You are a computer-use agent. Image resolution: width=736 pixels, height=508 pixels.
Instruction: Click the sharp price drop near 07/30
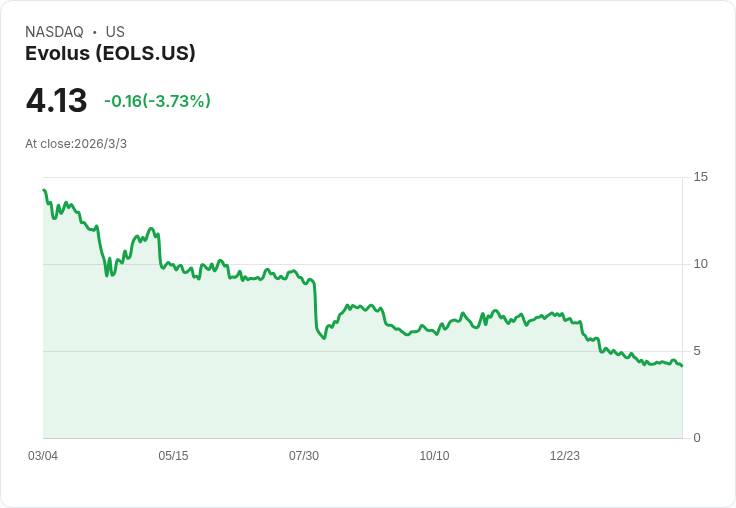pyautogui.click(x=315, y=305)
